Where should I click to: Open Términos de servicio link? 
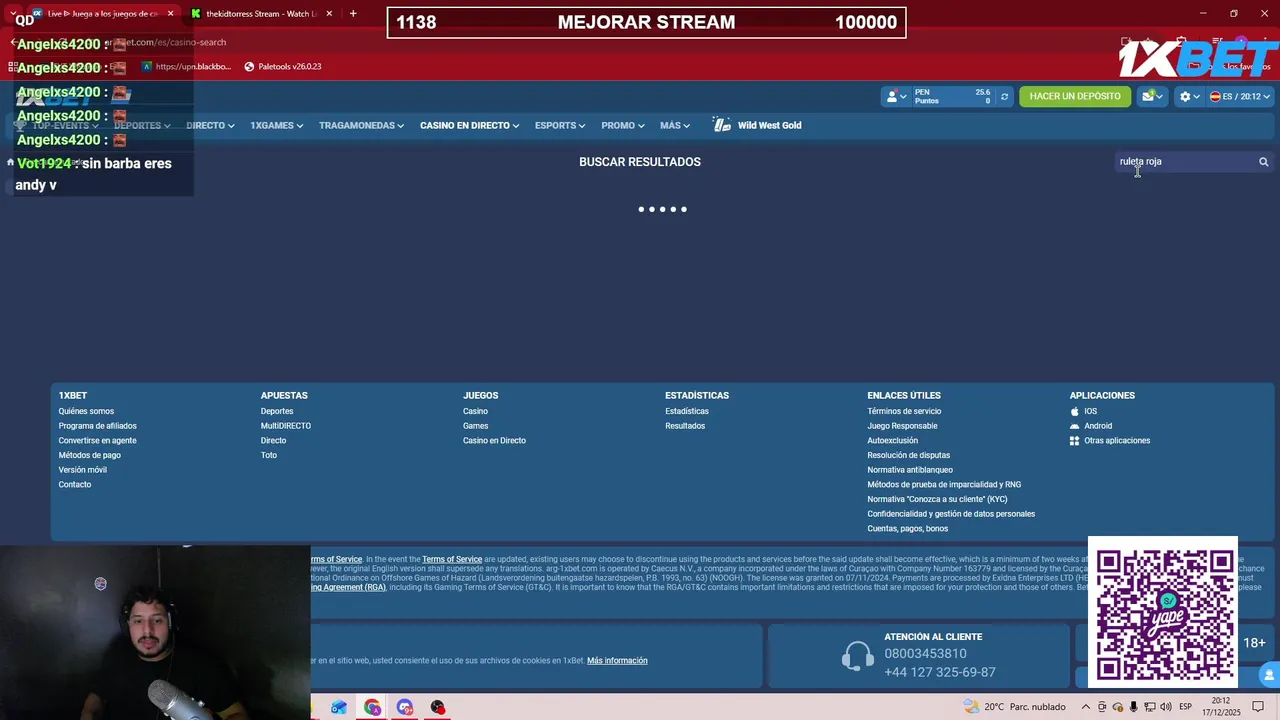904,411
